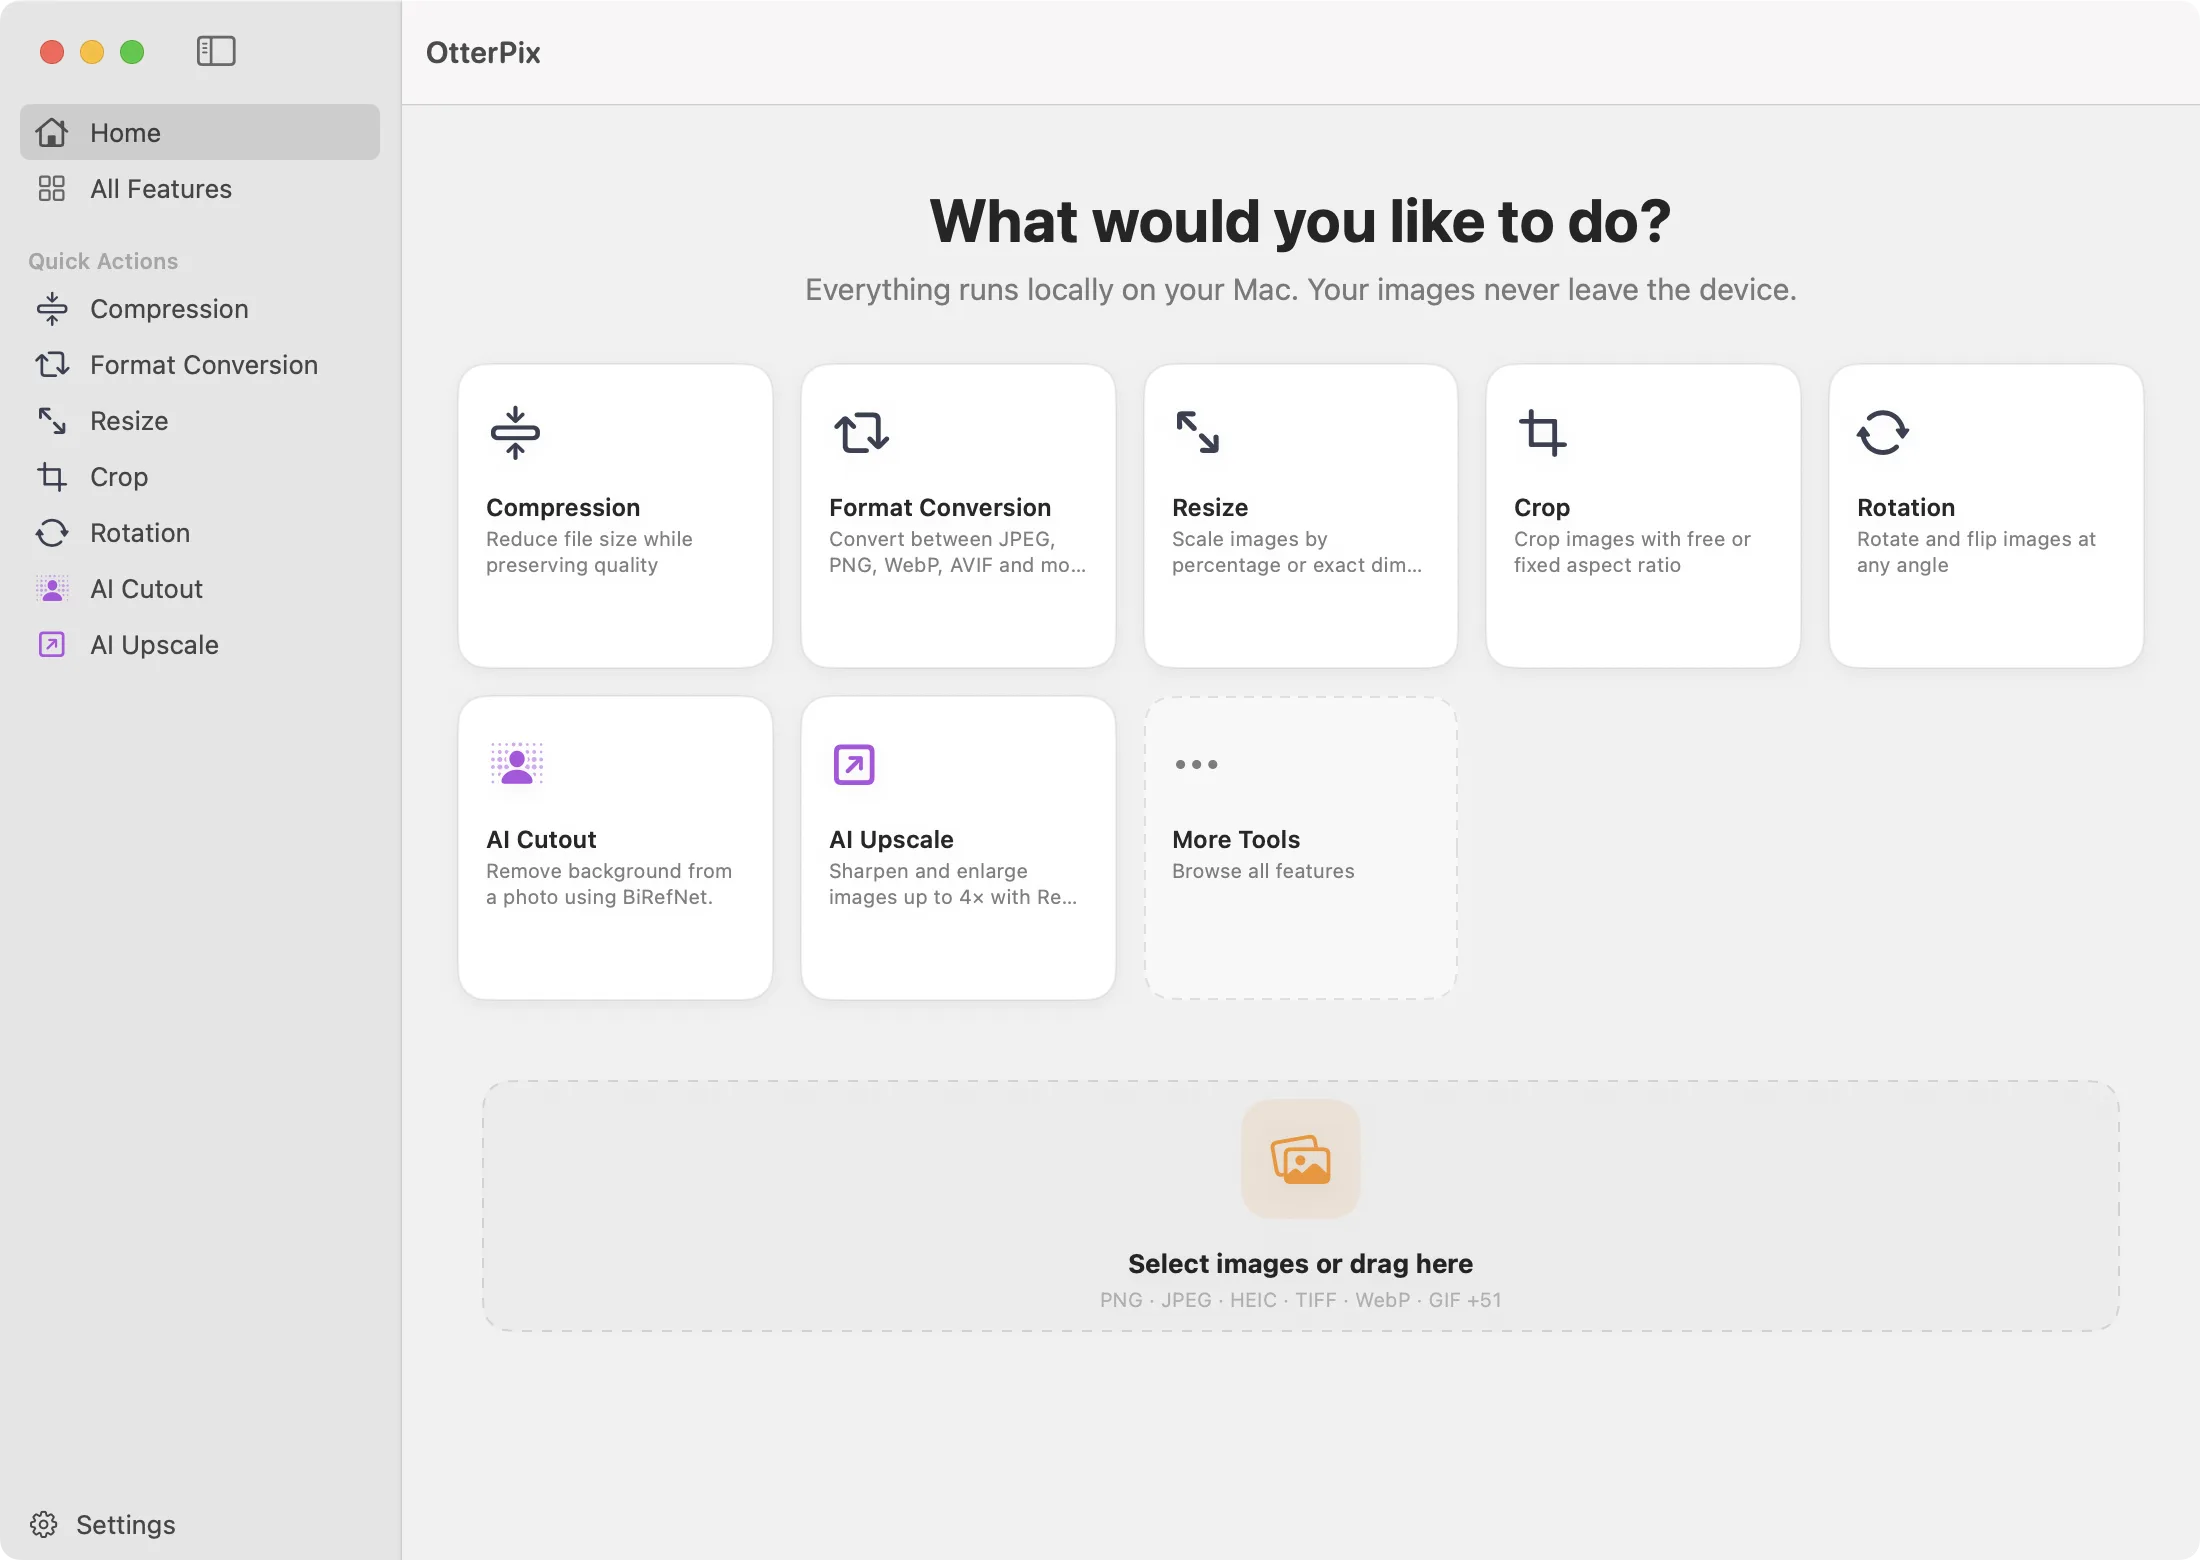Open Settings at the sidebar bottom

(103, 1524)
